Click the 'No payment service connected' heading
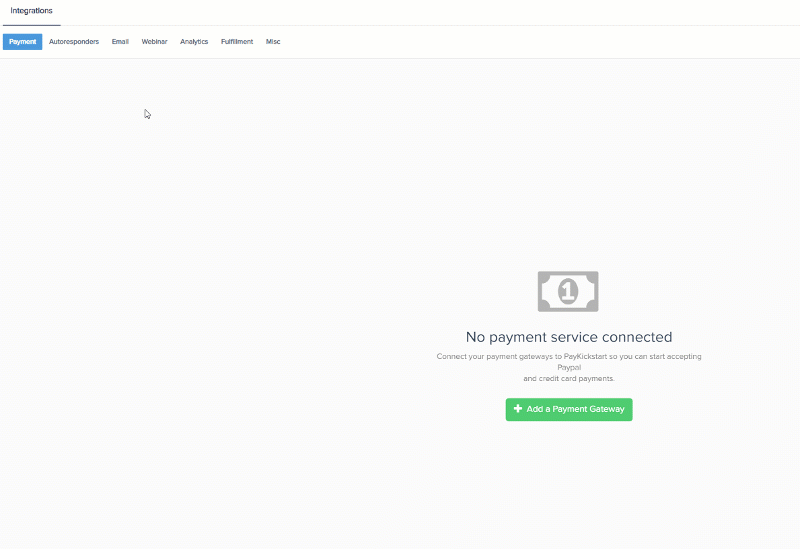800x549 pixels. pyautogui.click(x=569, y=337)
